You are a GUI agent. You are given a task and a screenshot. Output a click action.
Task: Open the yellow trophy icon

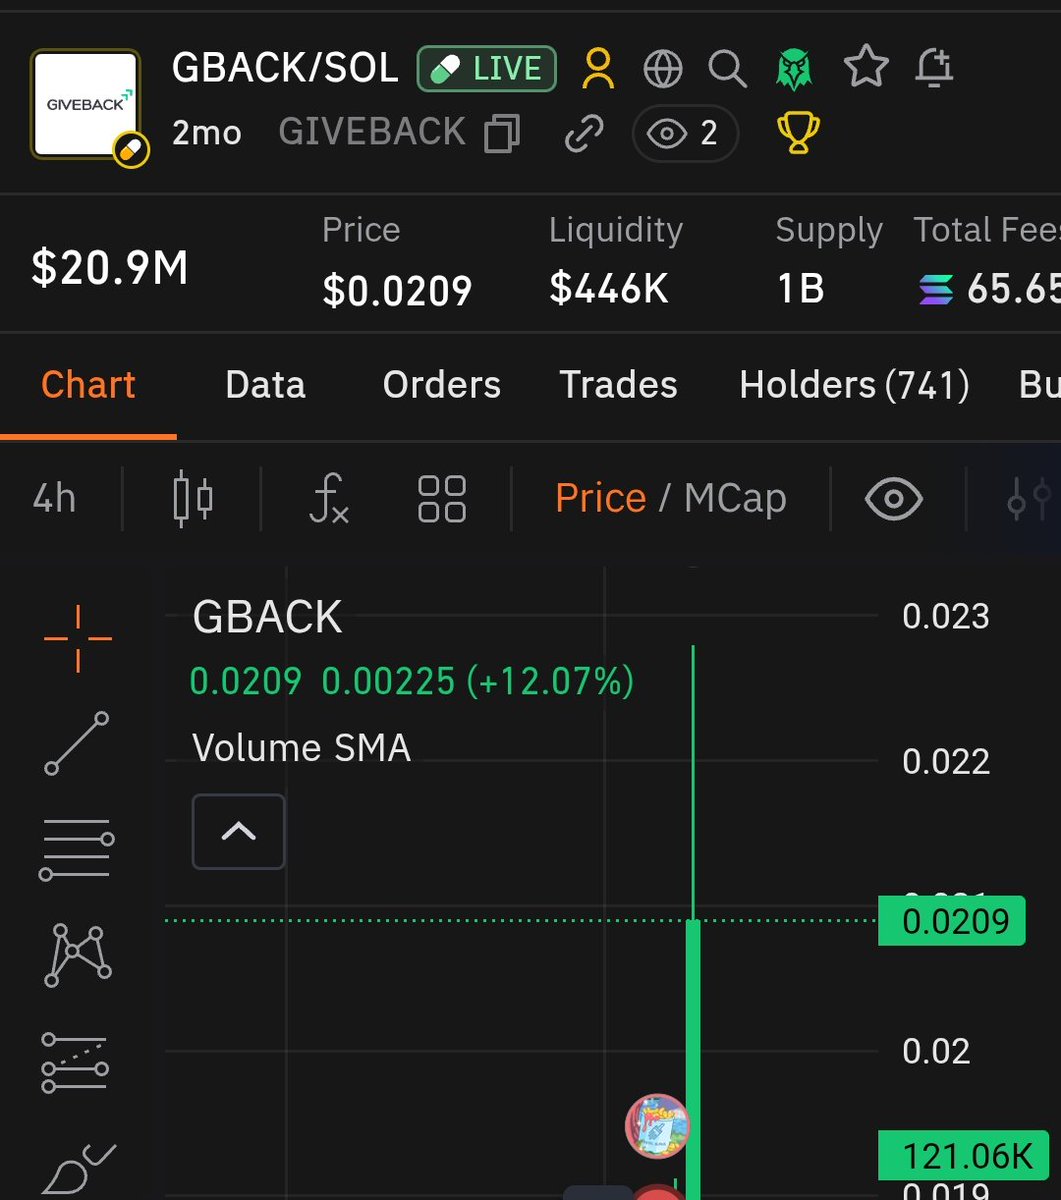[x=798, y=133]
